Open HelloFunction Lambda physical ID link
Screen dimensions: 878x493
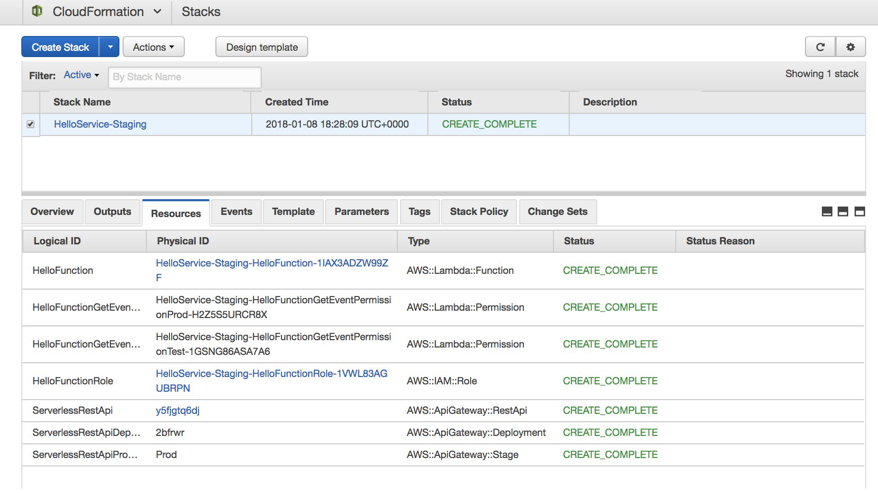point(272,270)
